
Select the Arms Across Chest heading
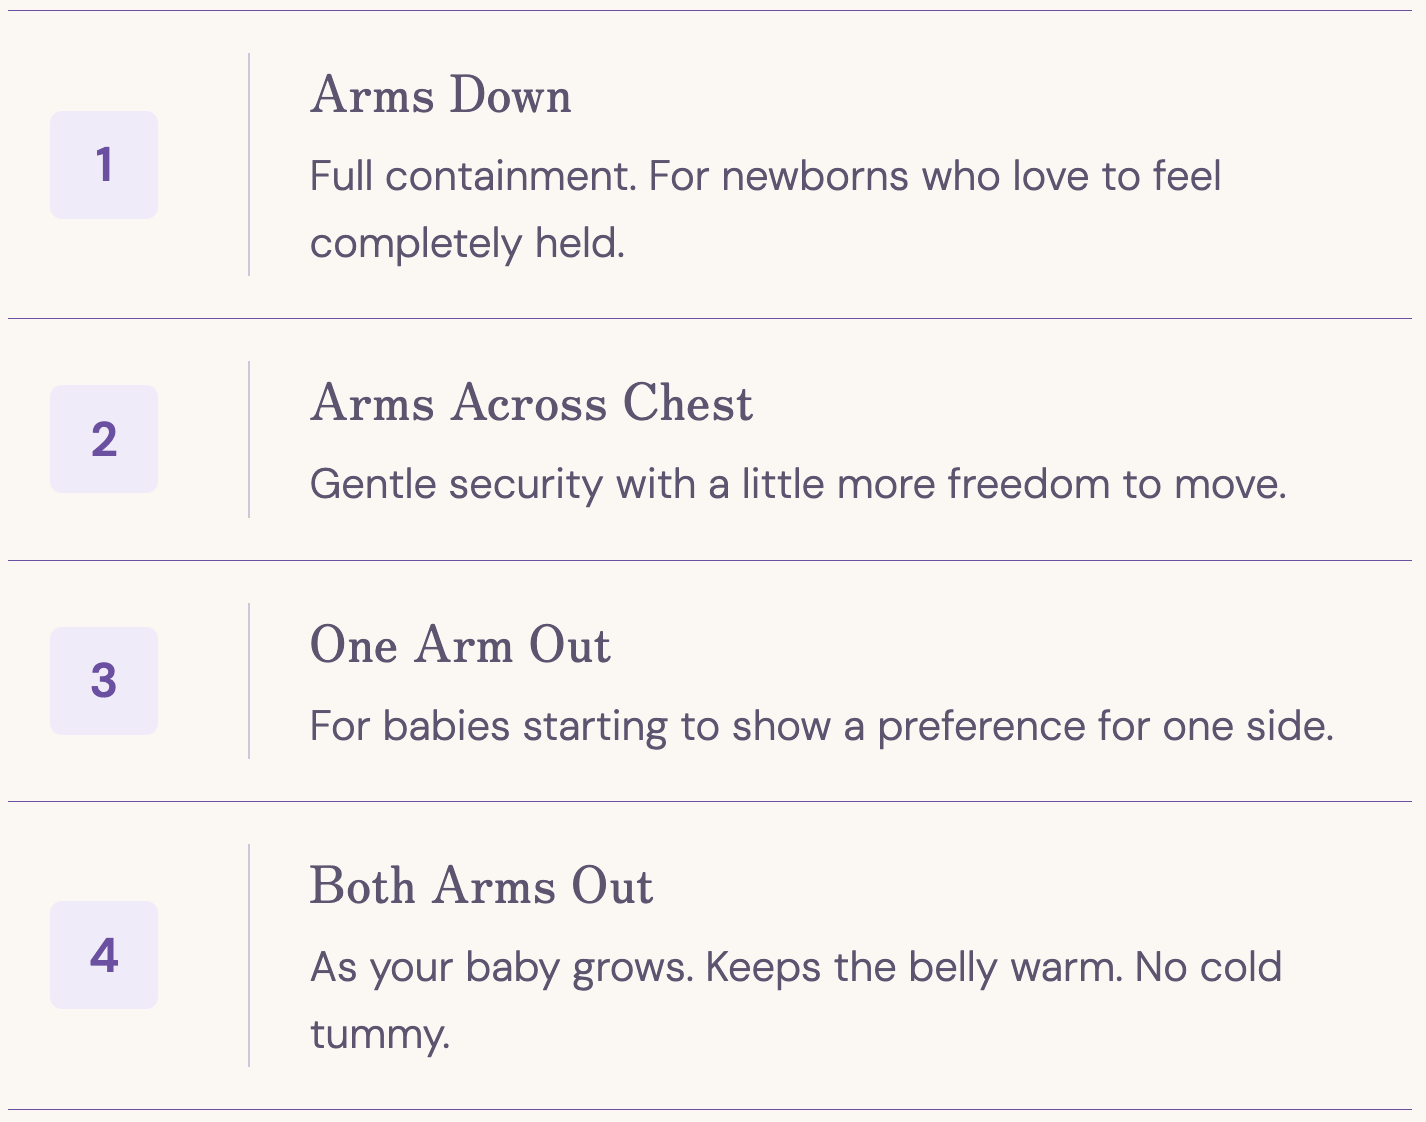point(531,404)
